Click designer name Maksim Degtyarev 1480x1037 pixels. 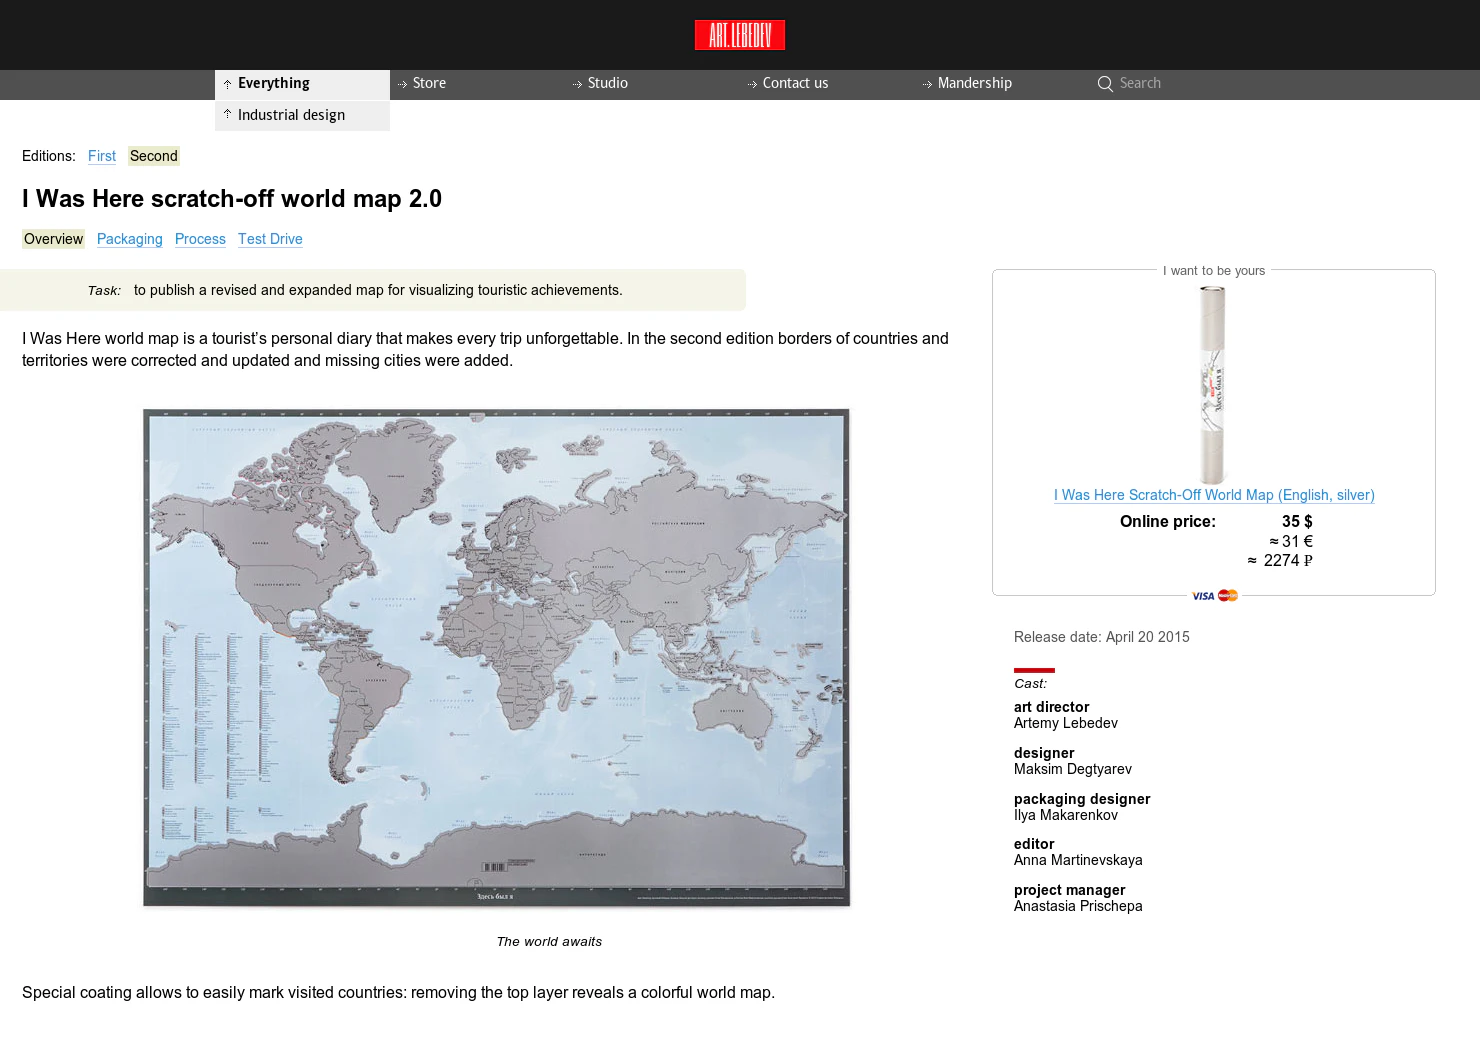point(1073,769)
